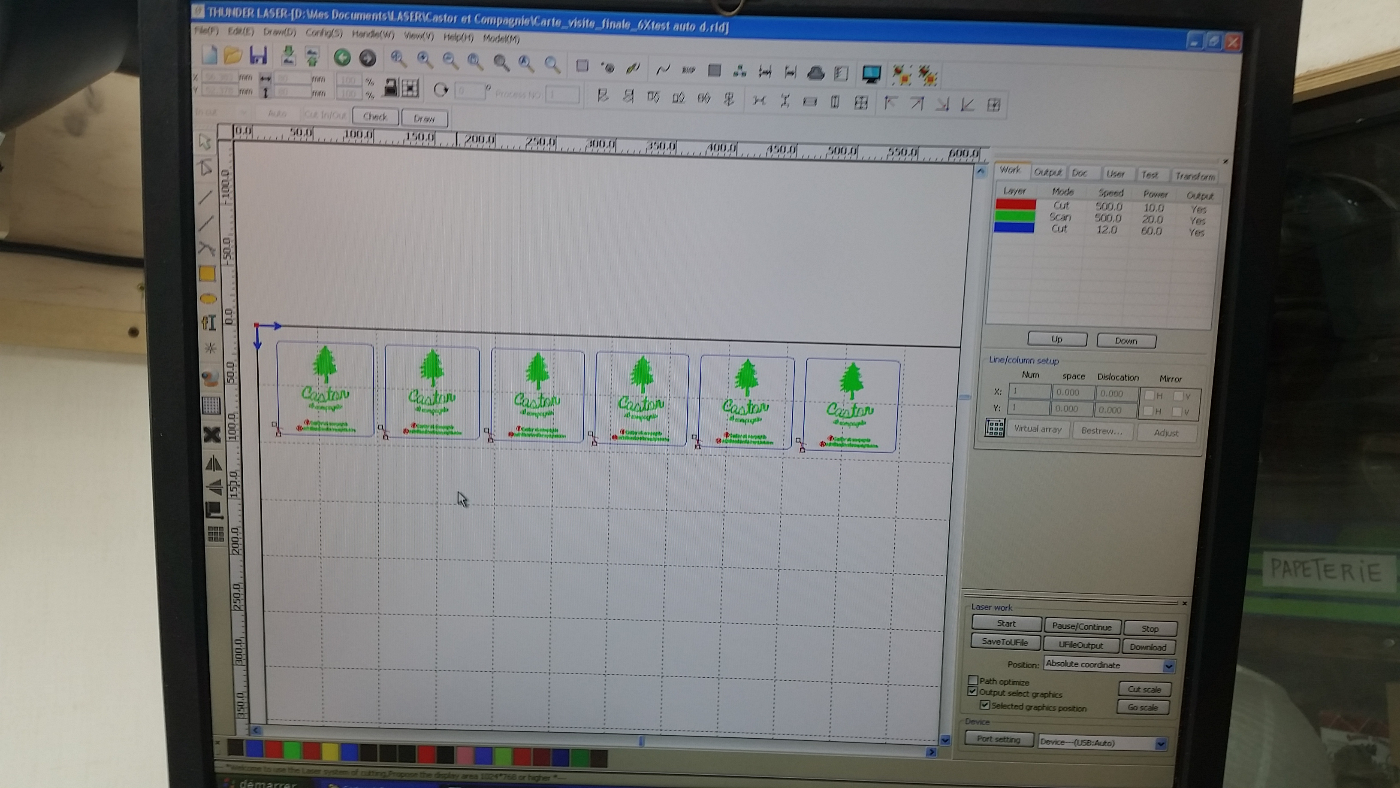Open the Handle menu

(374, 34)
